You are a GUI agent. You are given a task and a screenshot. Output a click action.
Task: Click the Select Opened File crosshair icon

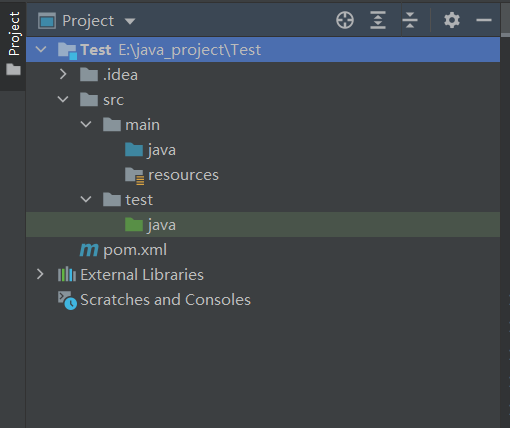pos(345,20)
